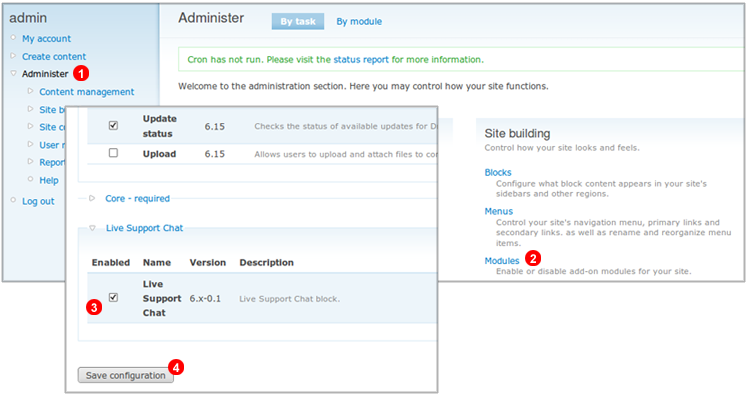Switch to the By task tab

pyautogui.click(x=298, y=22)
